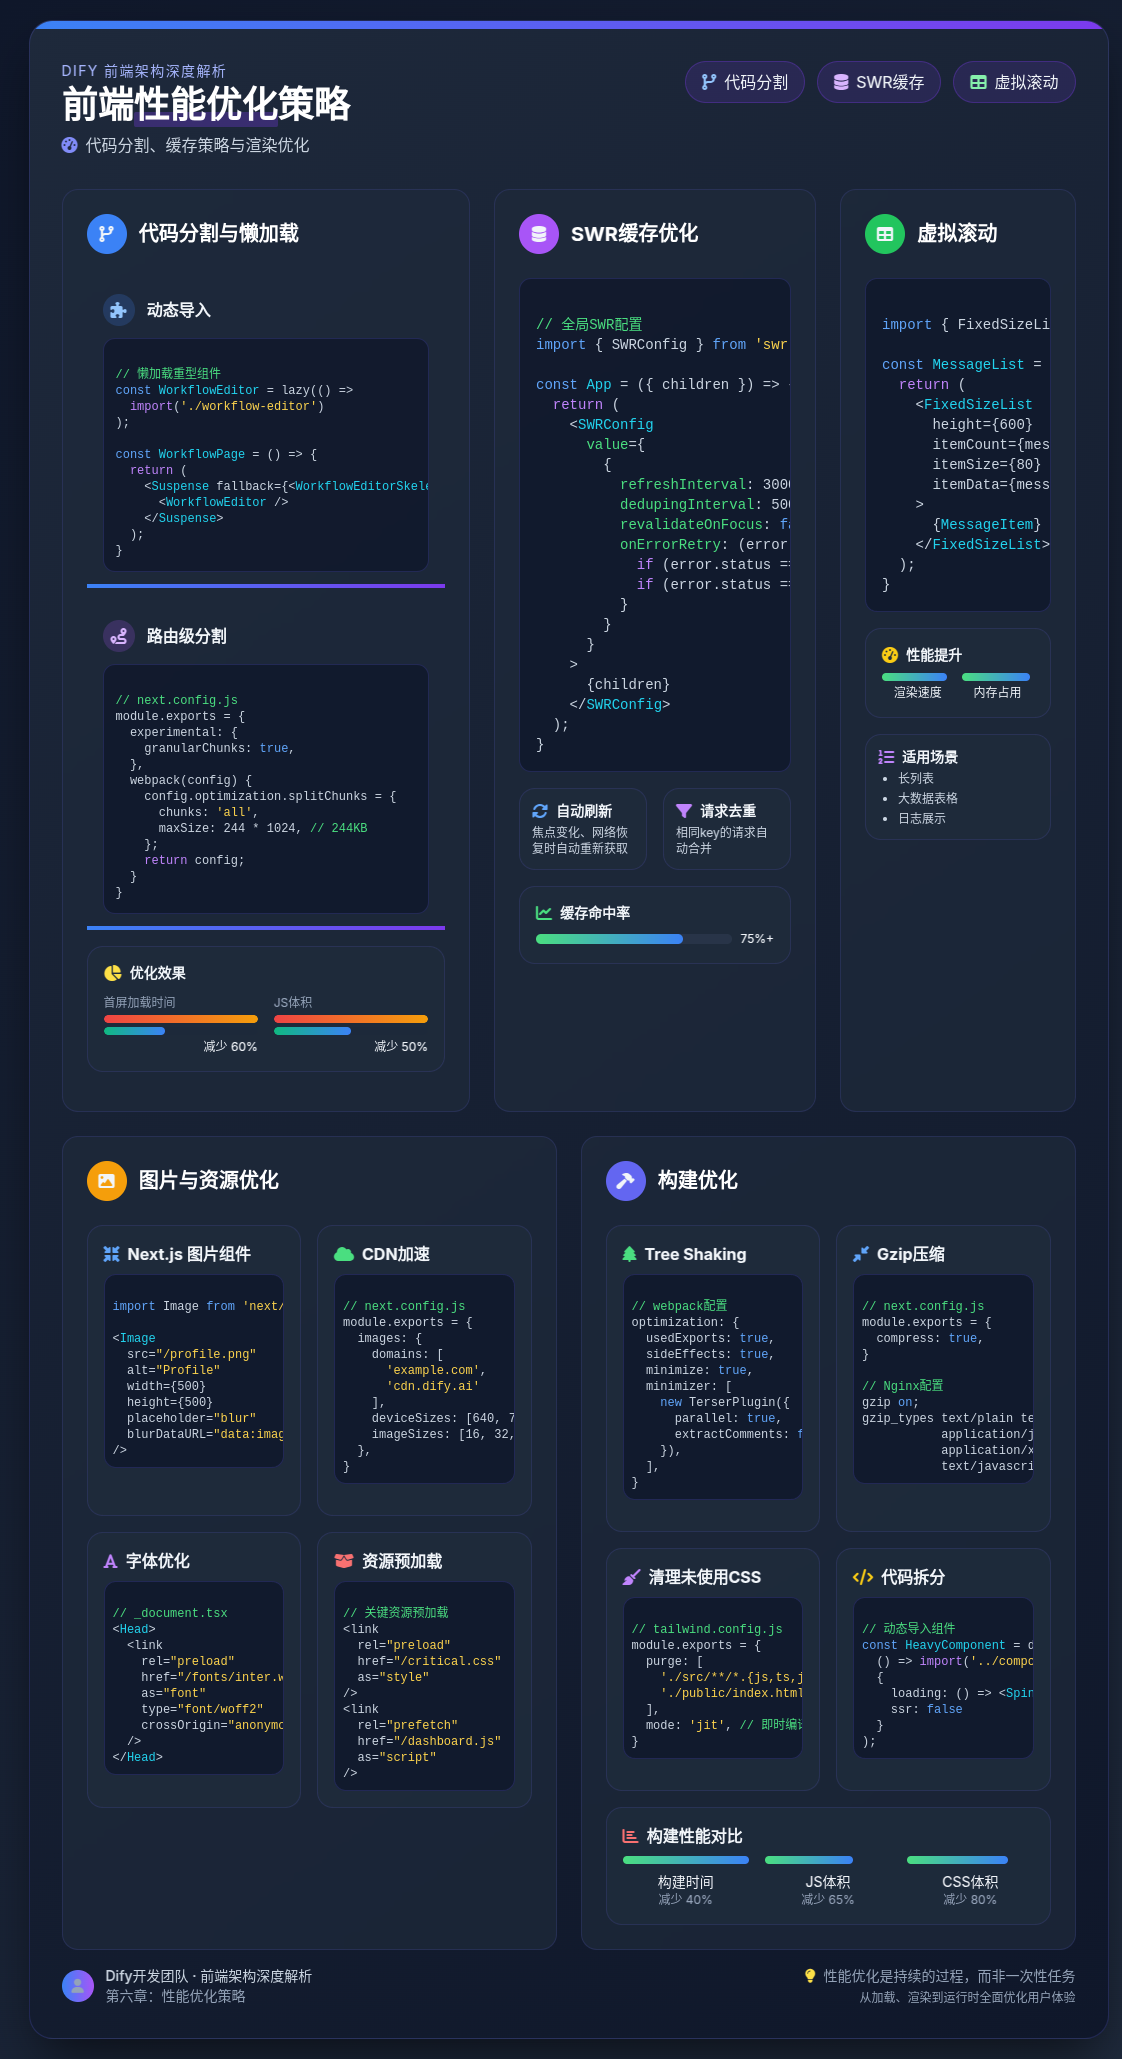Click the 渲染速度 gradient bar

914,677
